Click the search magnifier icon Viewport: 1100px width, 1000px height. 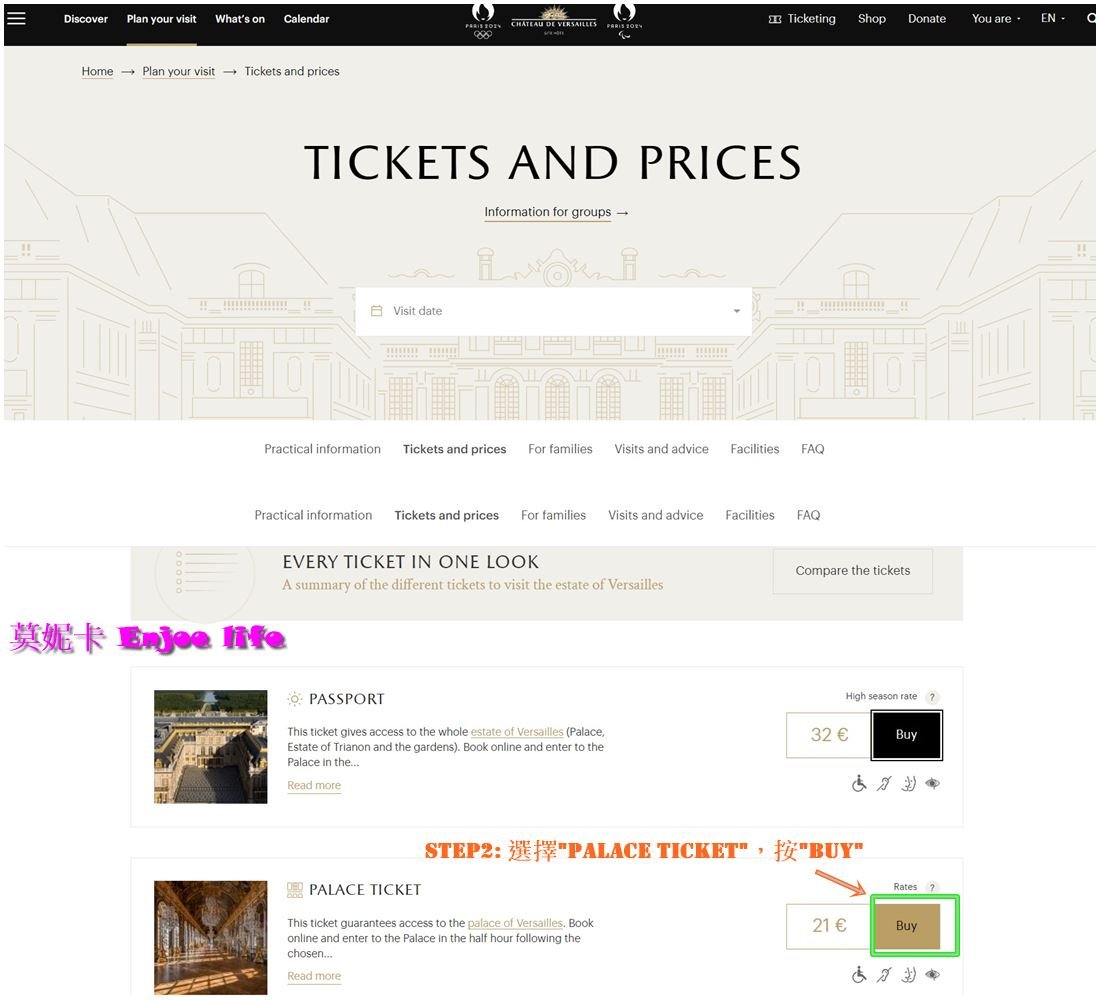point(1091,18)
